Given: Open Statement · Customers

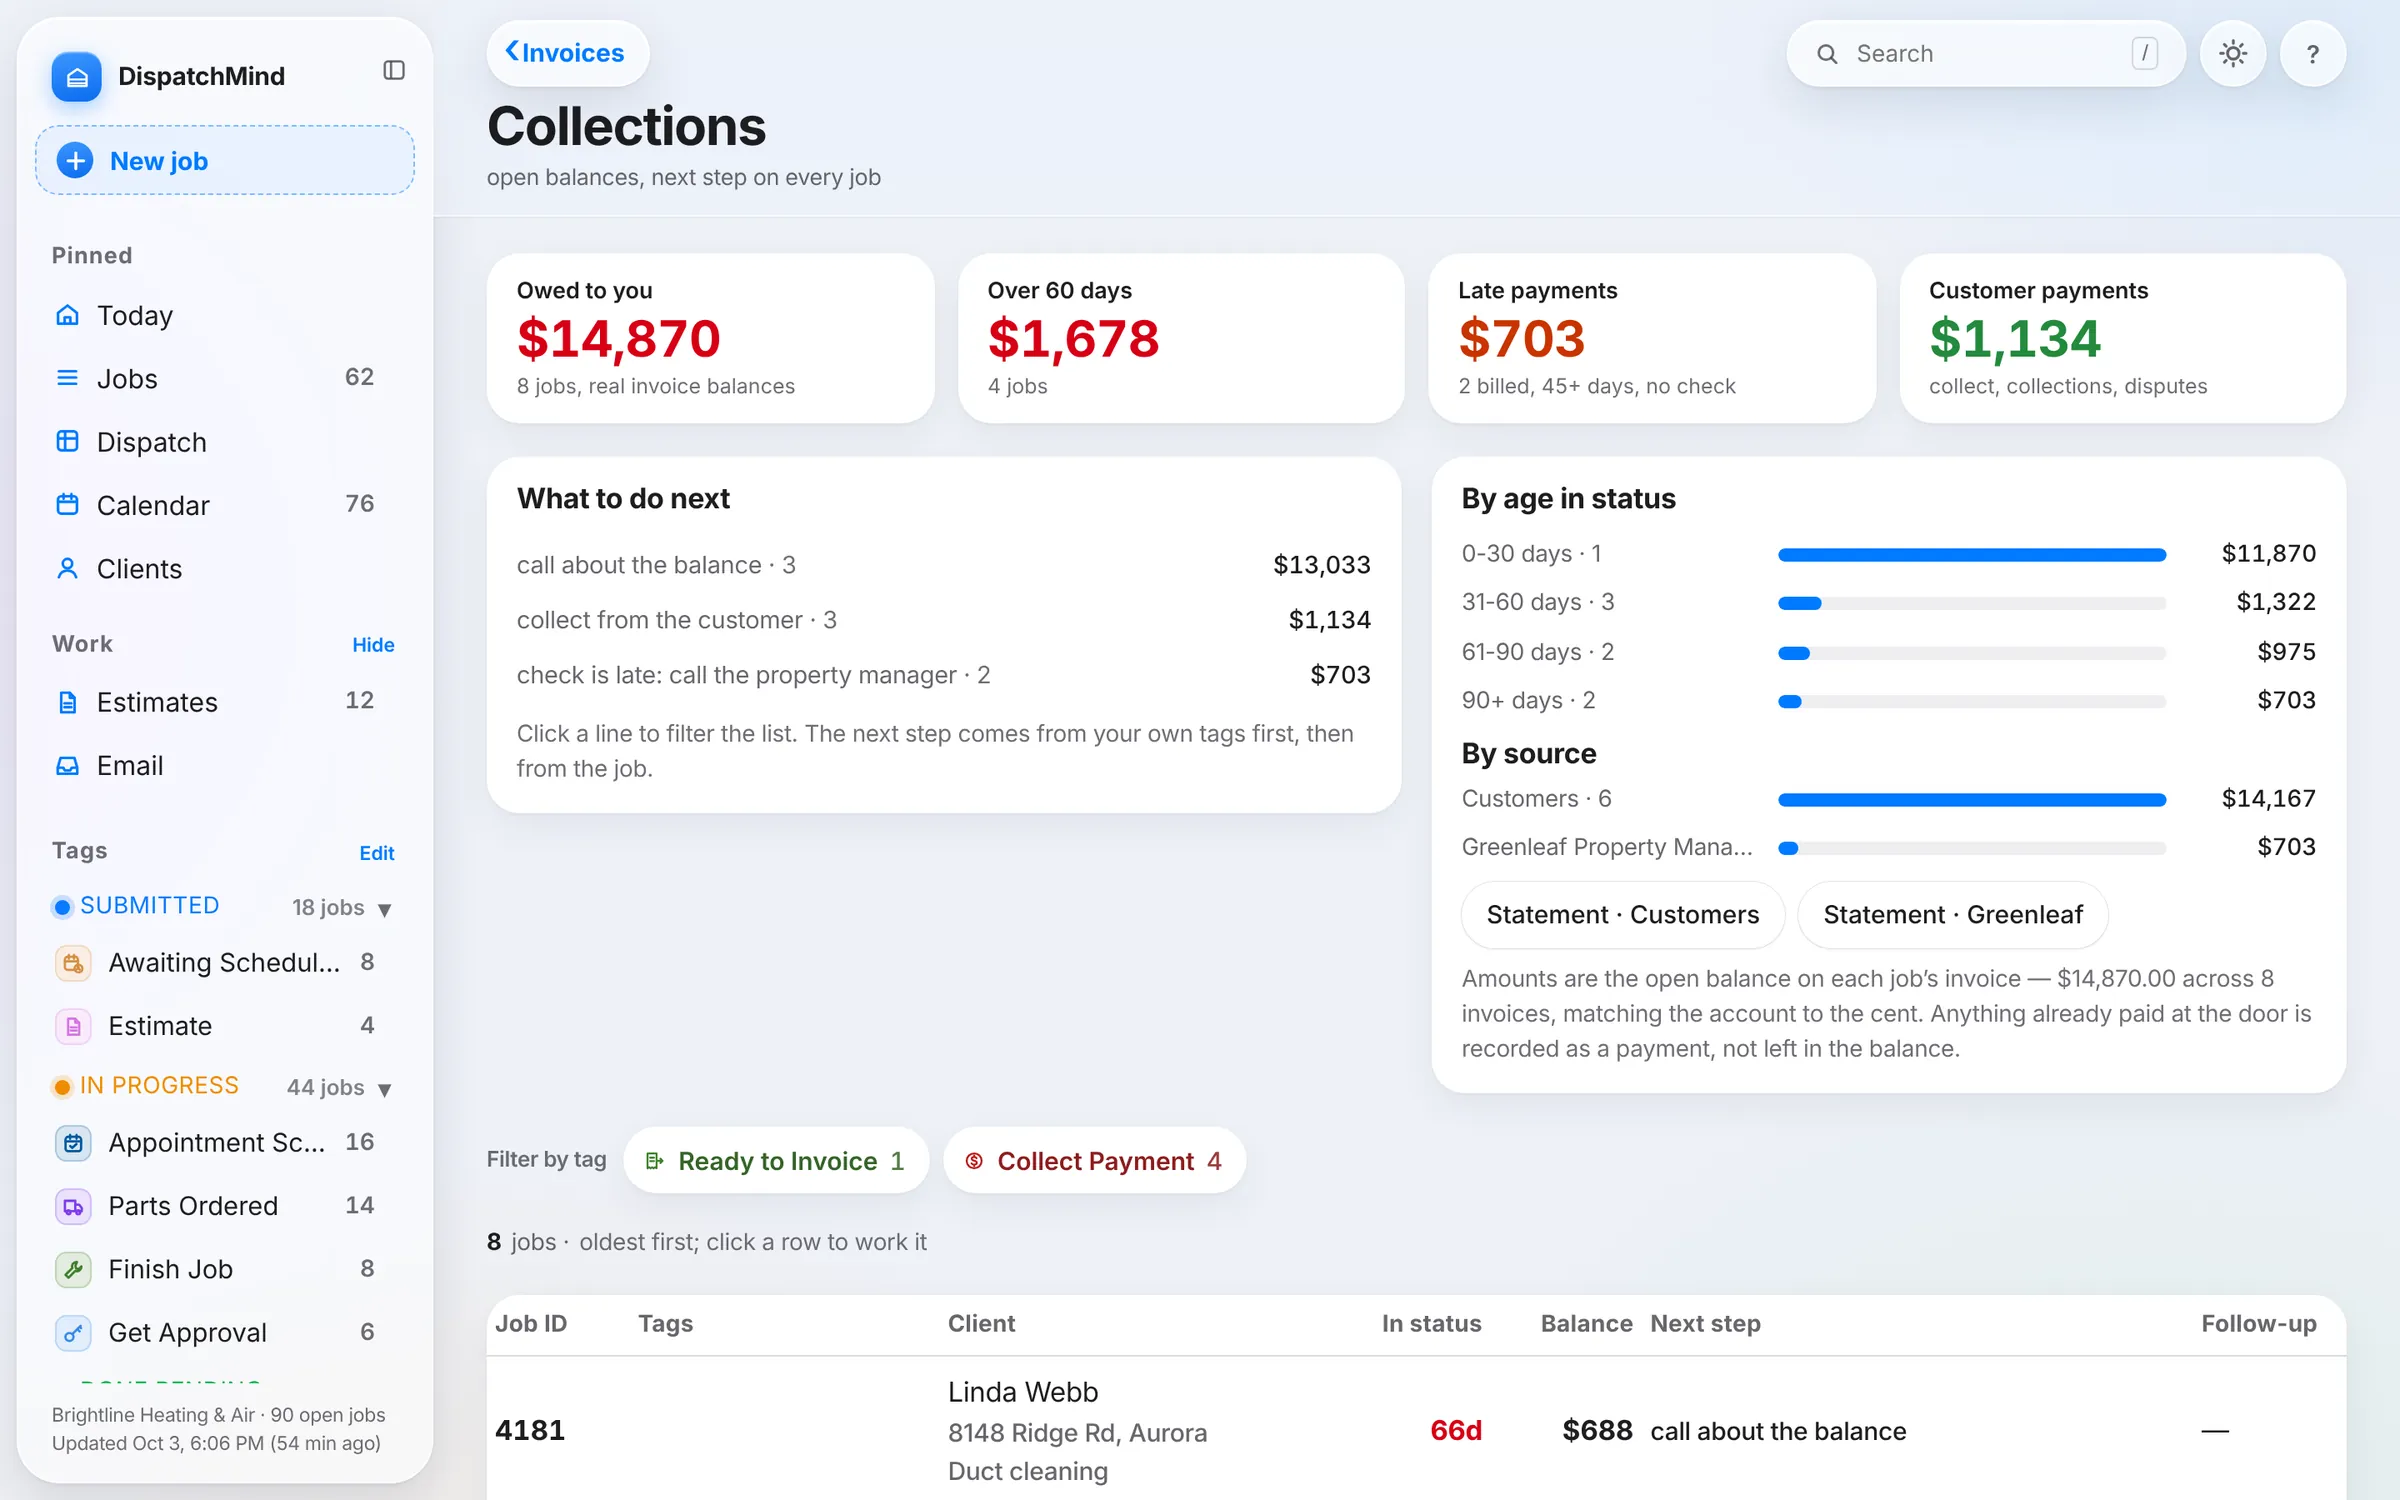Looking at the screenshot, I should [x=1622, y=914].
